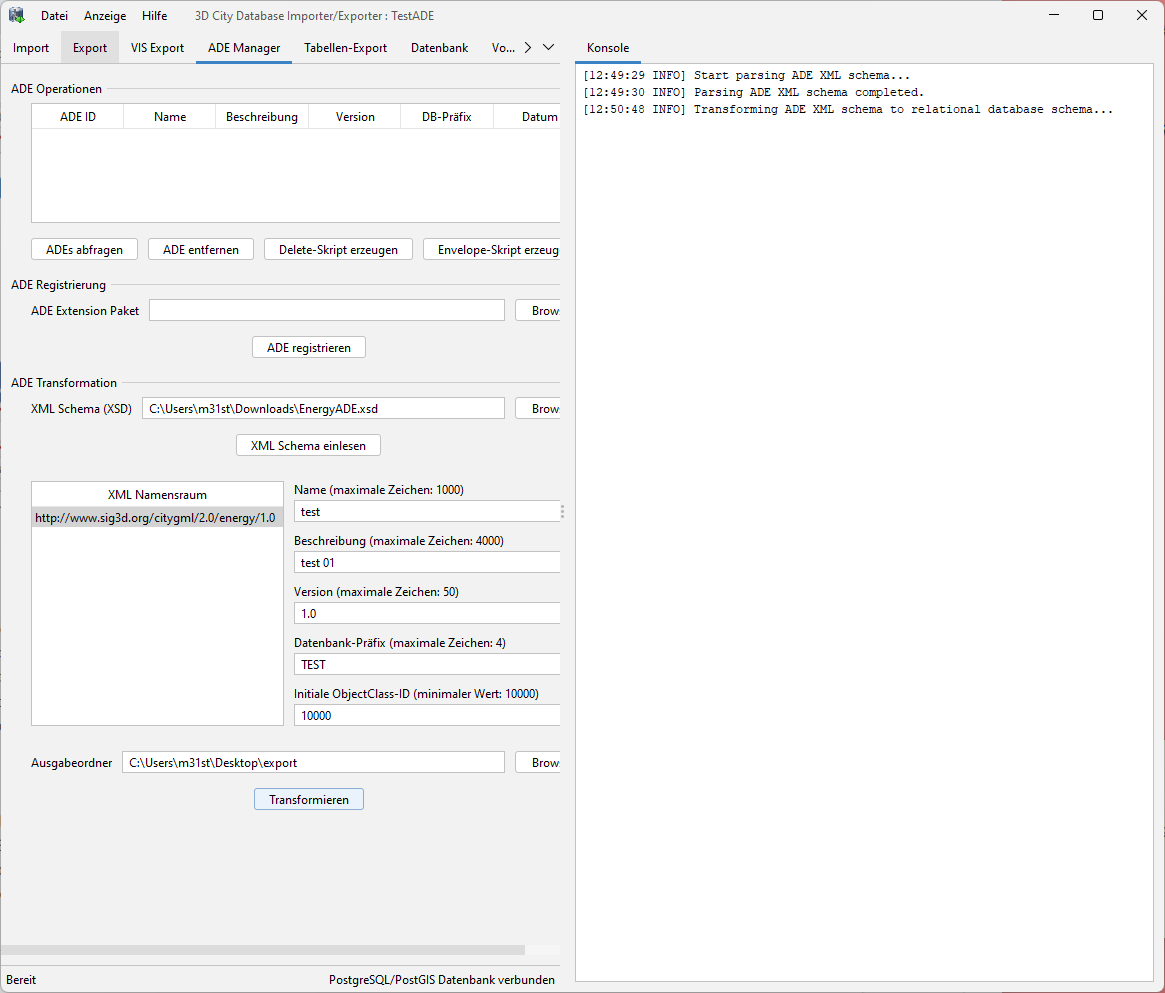1165x993 pixels.
Task: Click the horizontal scrollbar at bottom
Action: pos(263,950)
